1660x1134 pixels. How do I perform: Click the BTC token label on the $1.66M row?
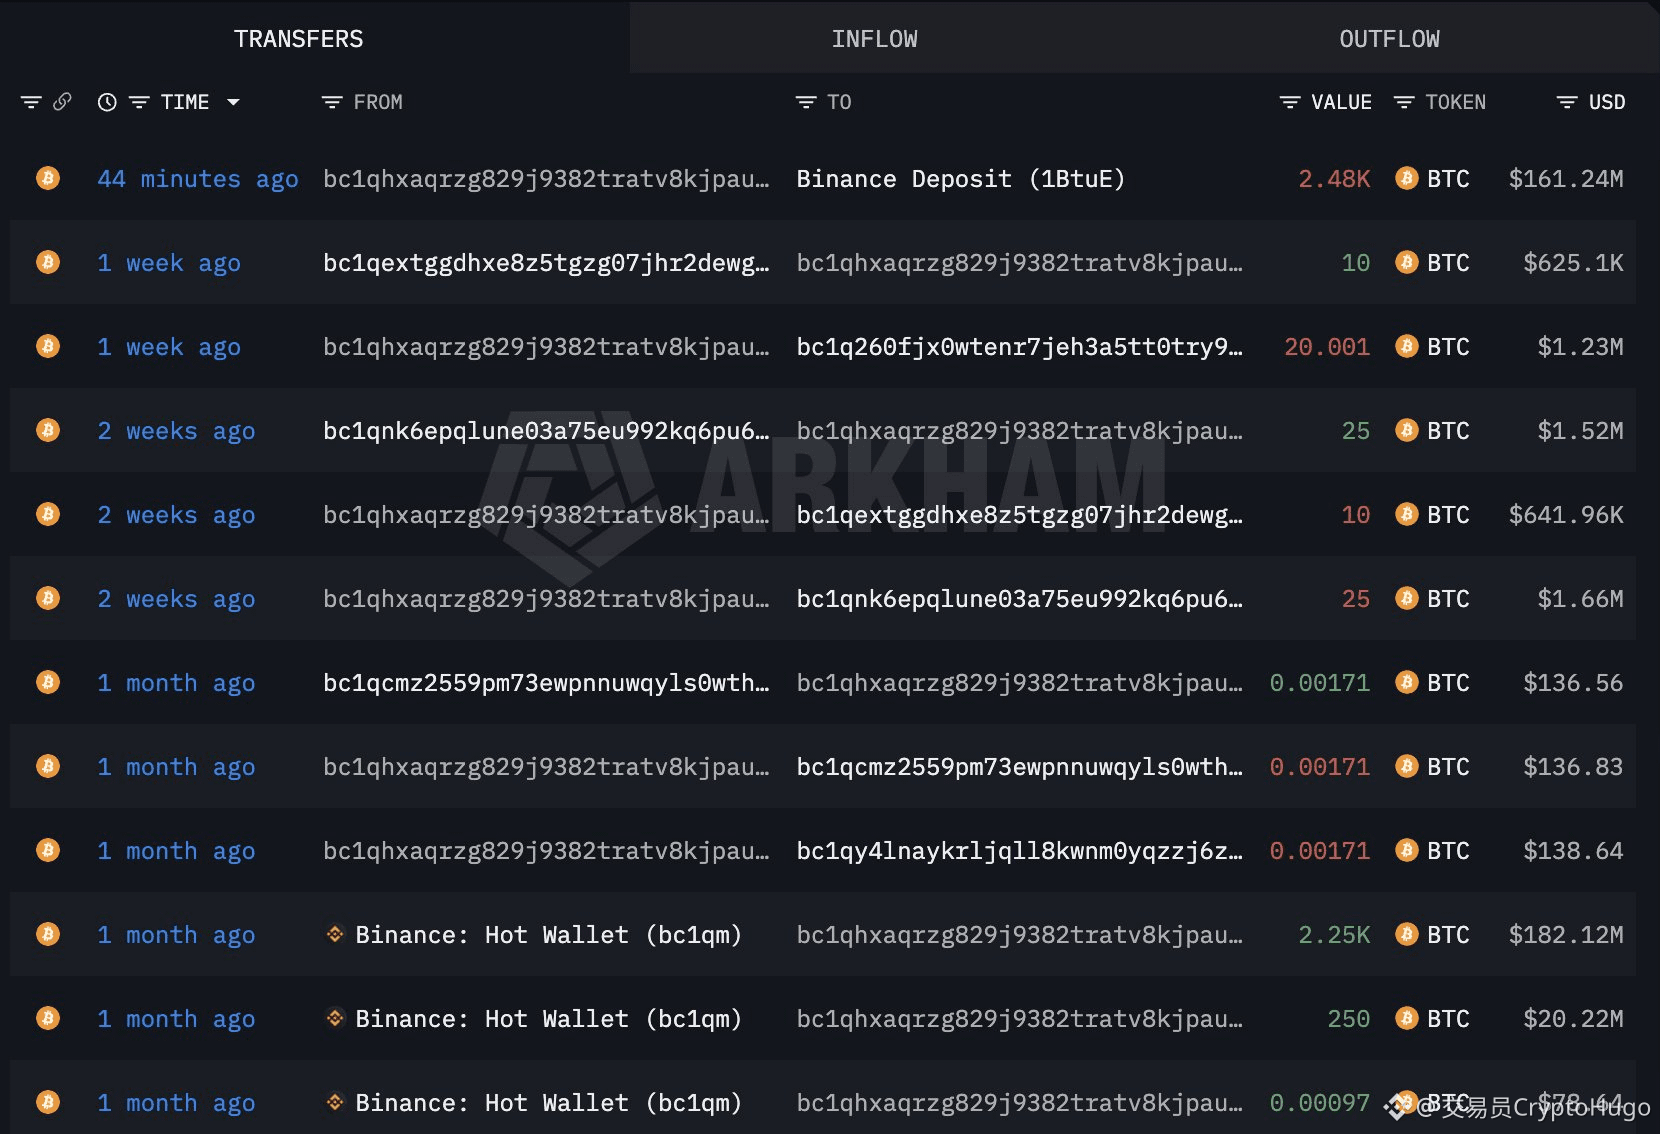(x=1448, y=599)
